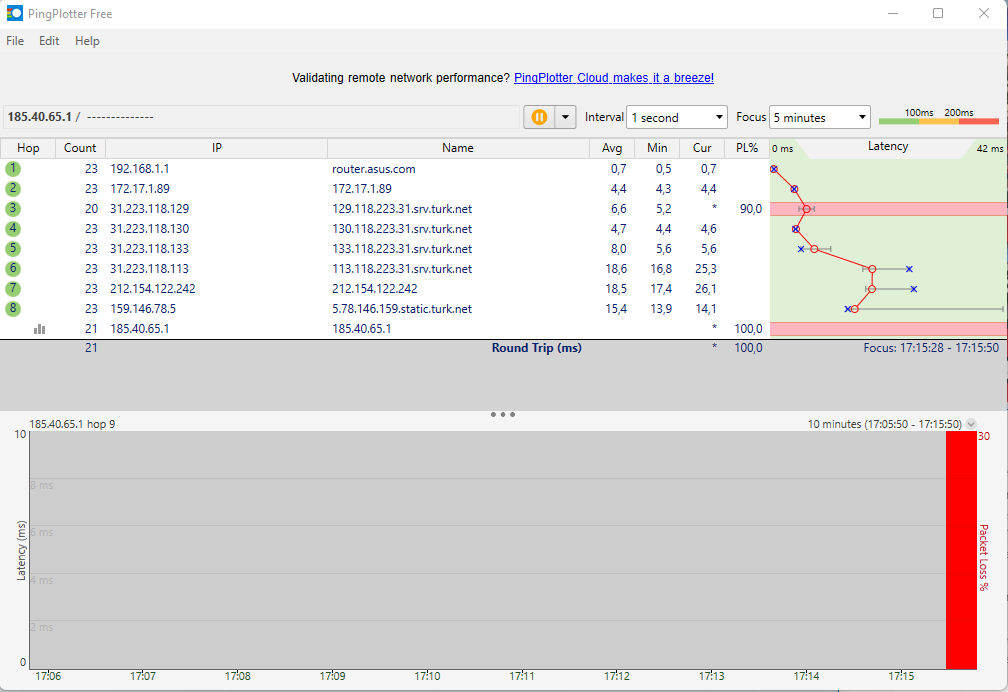
Task: Pause tracing with the orange pause button
Action: coord(539,117)
